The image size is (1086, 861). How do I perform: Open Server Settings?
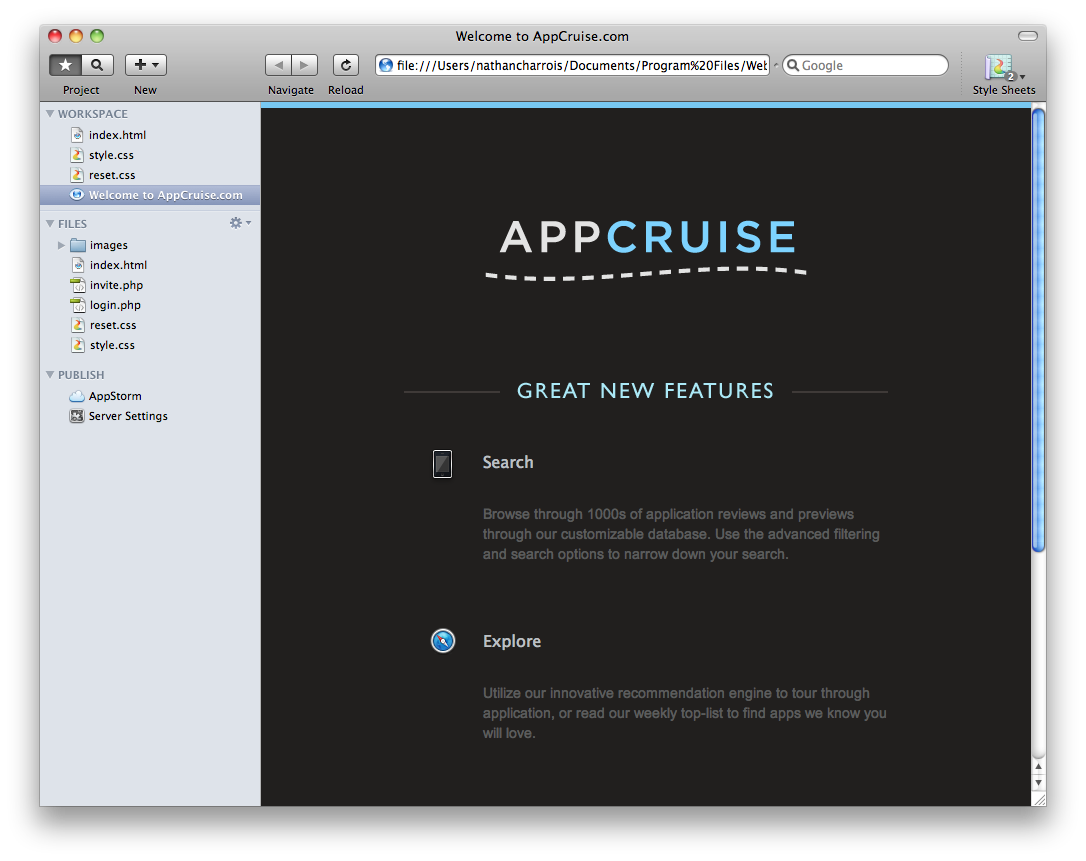click(x=128, y=416)
